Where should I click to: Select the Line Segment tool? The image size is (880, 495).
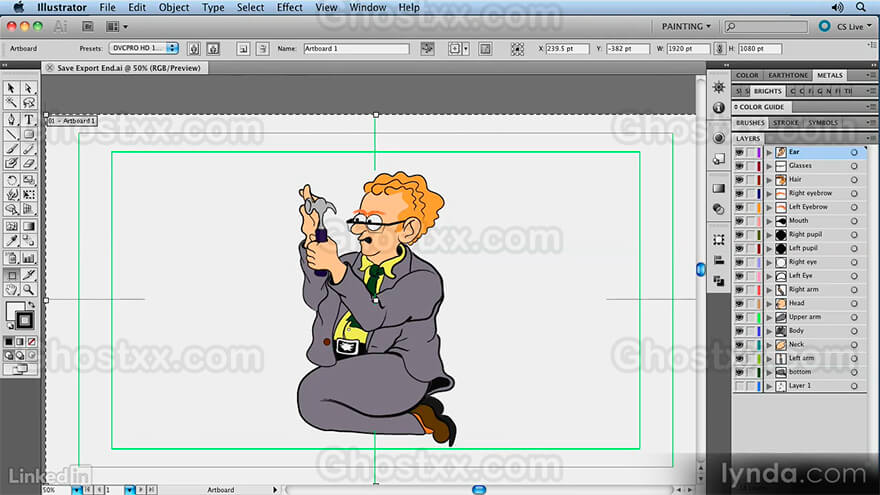[11, 134]
